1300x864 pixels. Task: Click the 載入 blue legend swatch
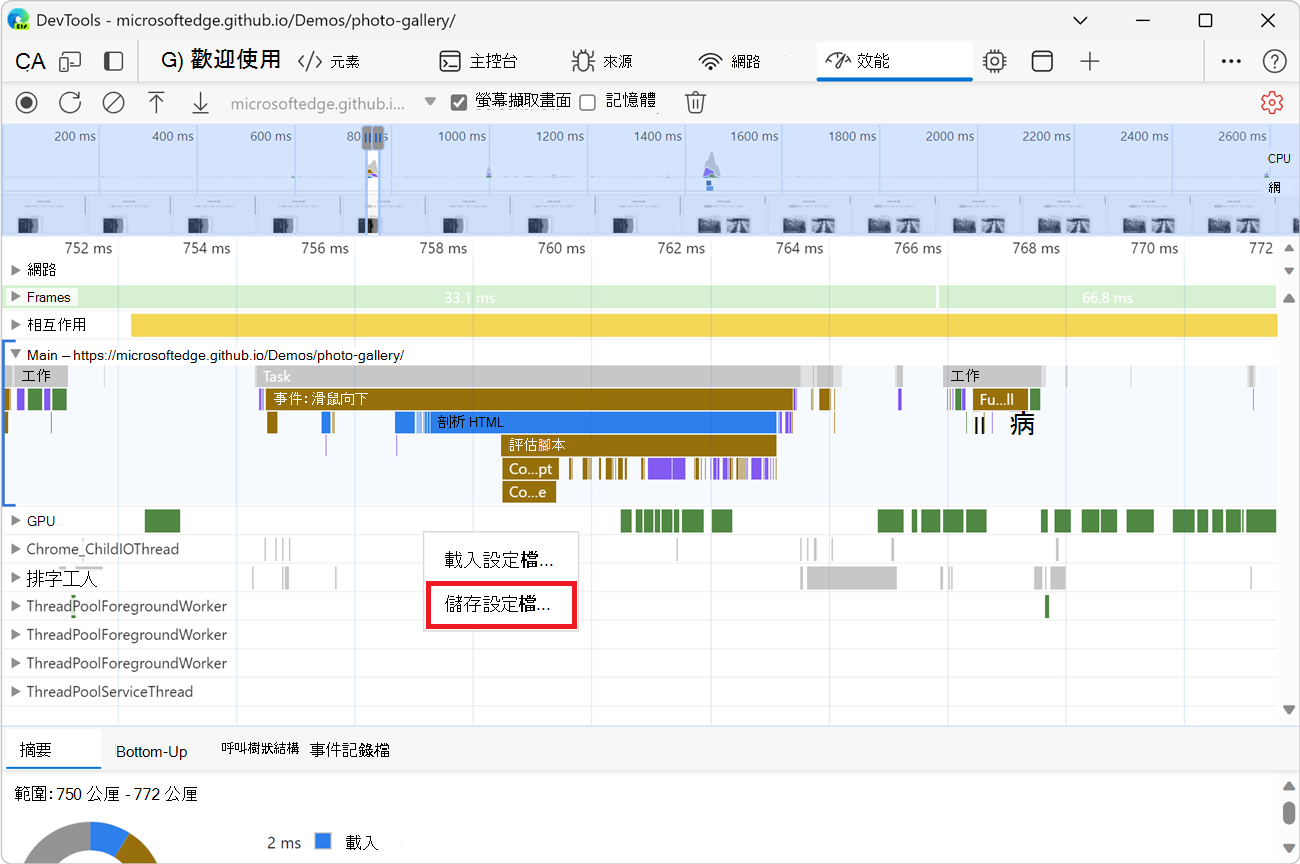click(322, 842)
